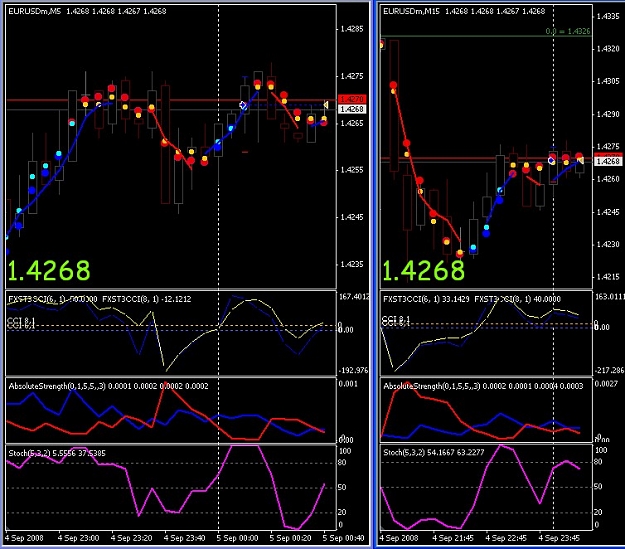Click the 50 level on M15 Stoch scale
The image size is (625, 549).
pos(598,487)
